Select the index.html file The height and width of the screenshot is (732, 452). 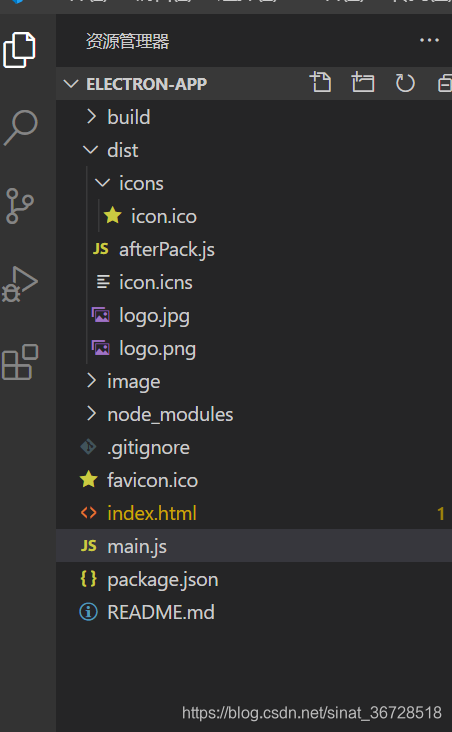coord(254,514)
